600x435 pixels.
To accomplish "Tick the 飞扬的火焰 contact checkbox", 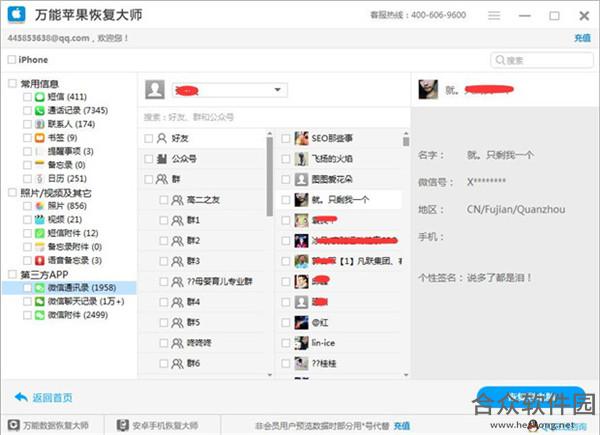I will 285,158.
